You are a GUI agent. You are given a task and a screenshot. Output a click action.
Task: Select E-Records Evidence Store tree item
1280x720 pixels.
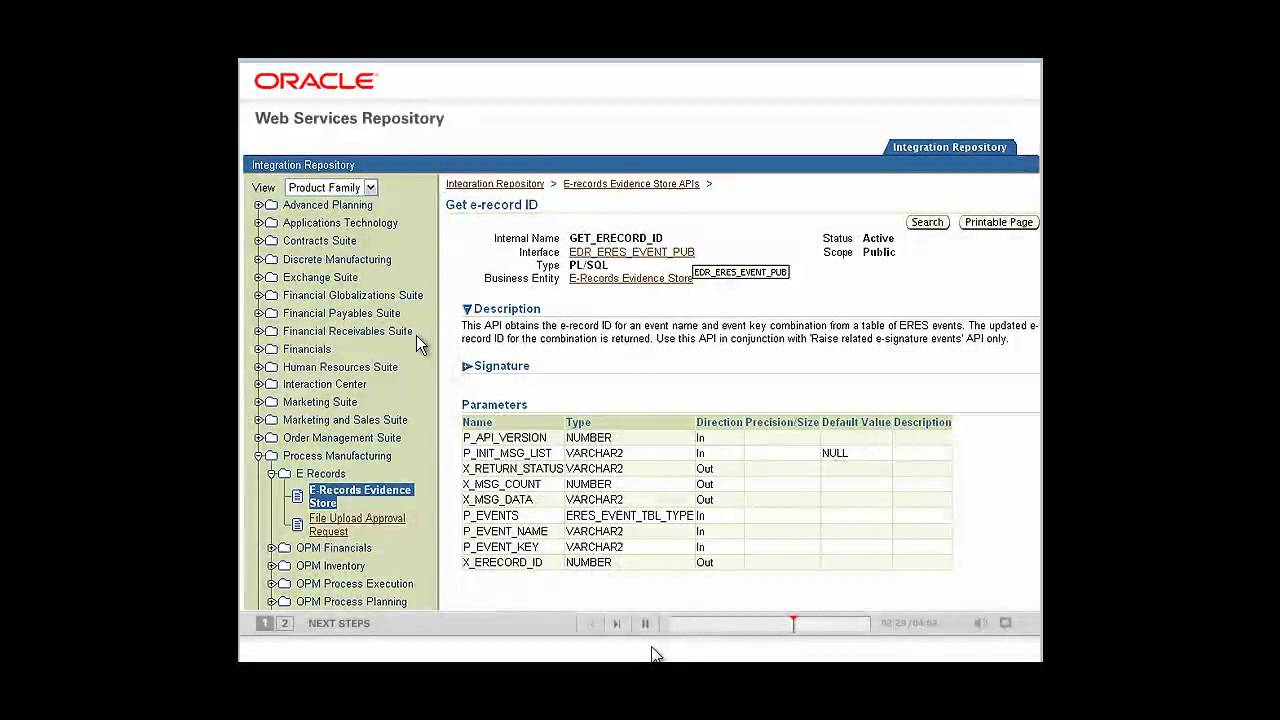(360, 496)
